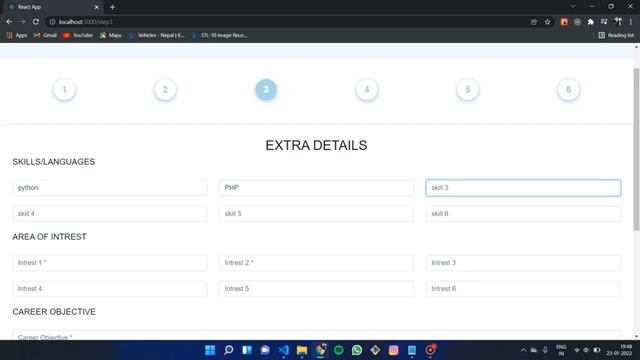
Task: Focus the Intrest 2 input
Action: (x=316, y=263)
